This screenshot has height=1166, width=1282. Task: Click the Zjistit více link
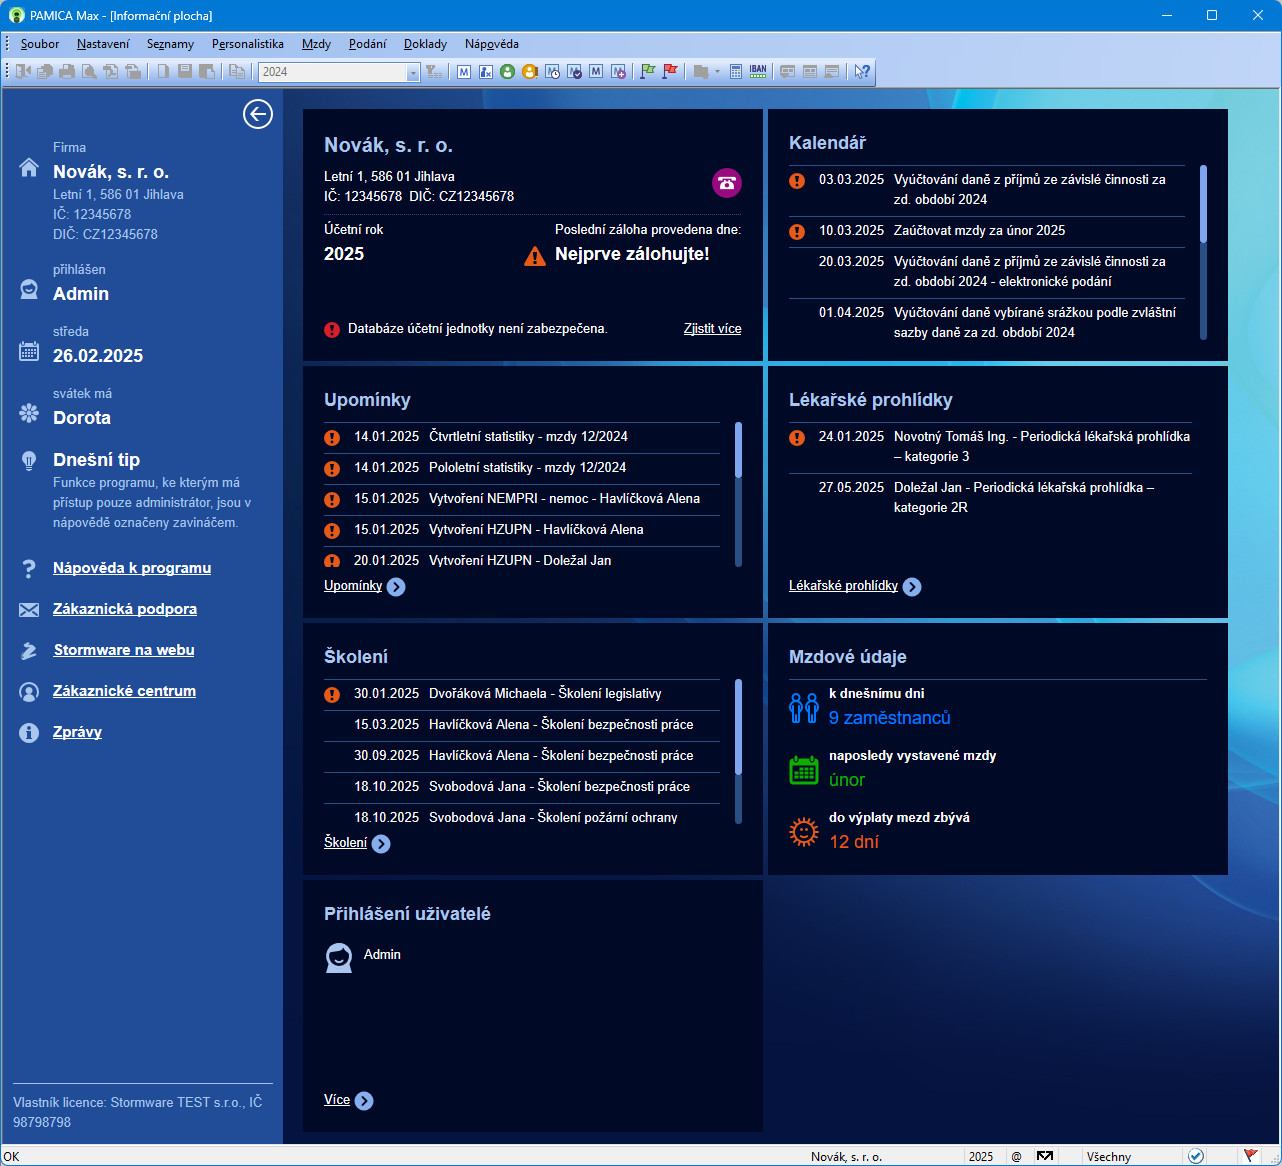[x=713, y=329]
